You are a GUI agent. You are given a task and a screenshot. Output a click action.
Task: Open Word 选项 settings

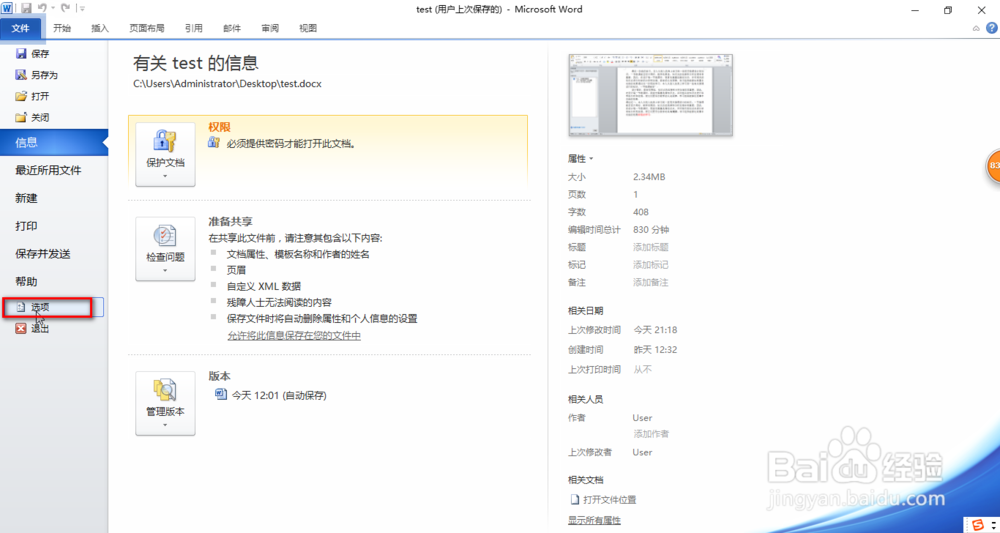coord(52,307)
